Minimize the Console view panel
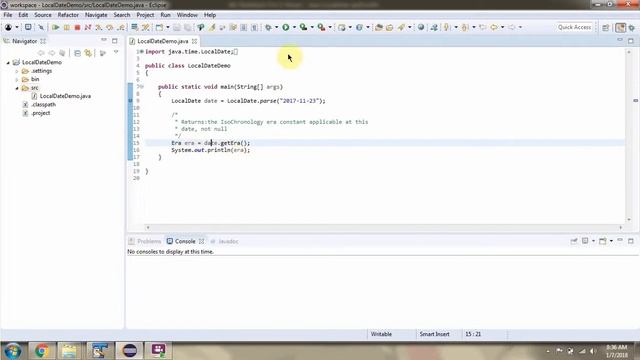The image size is (640, 360). point(620,240)
